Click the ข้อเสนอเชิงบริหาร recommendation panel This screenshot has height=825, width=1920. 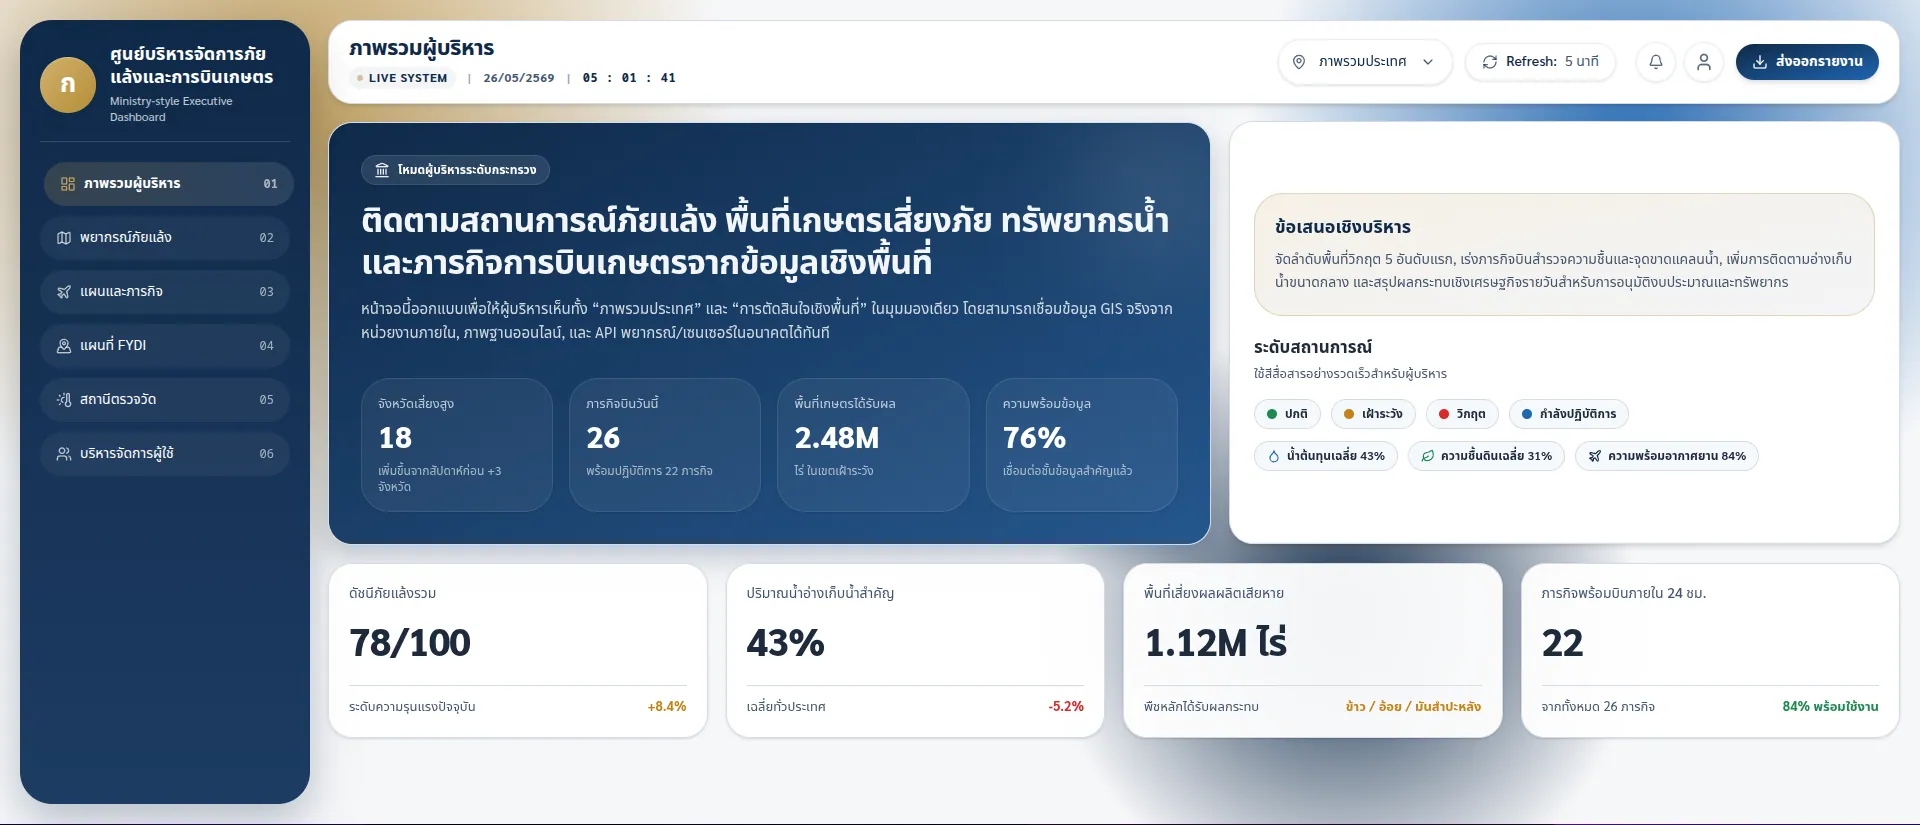point(1564,255)
